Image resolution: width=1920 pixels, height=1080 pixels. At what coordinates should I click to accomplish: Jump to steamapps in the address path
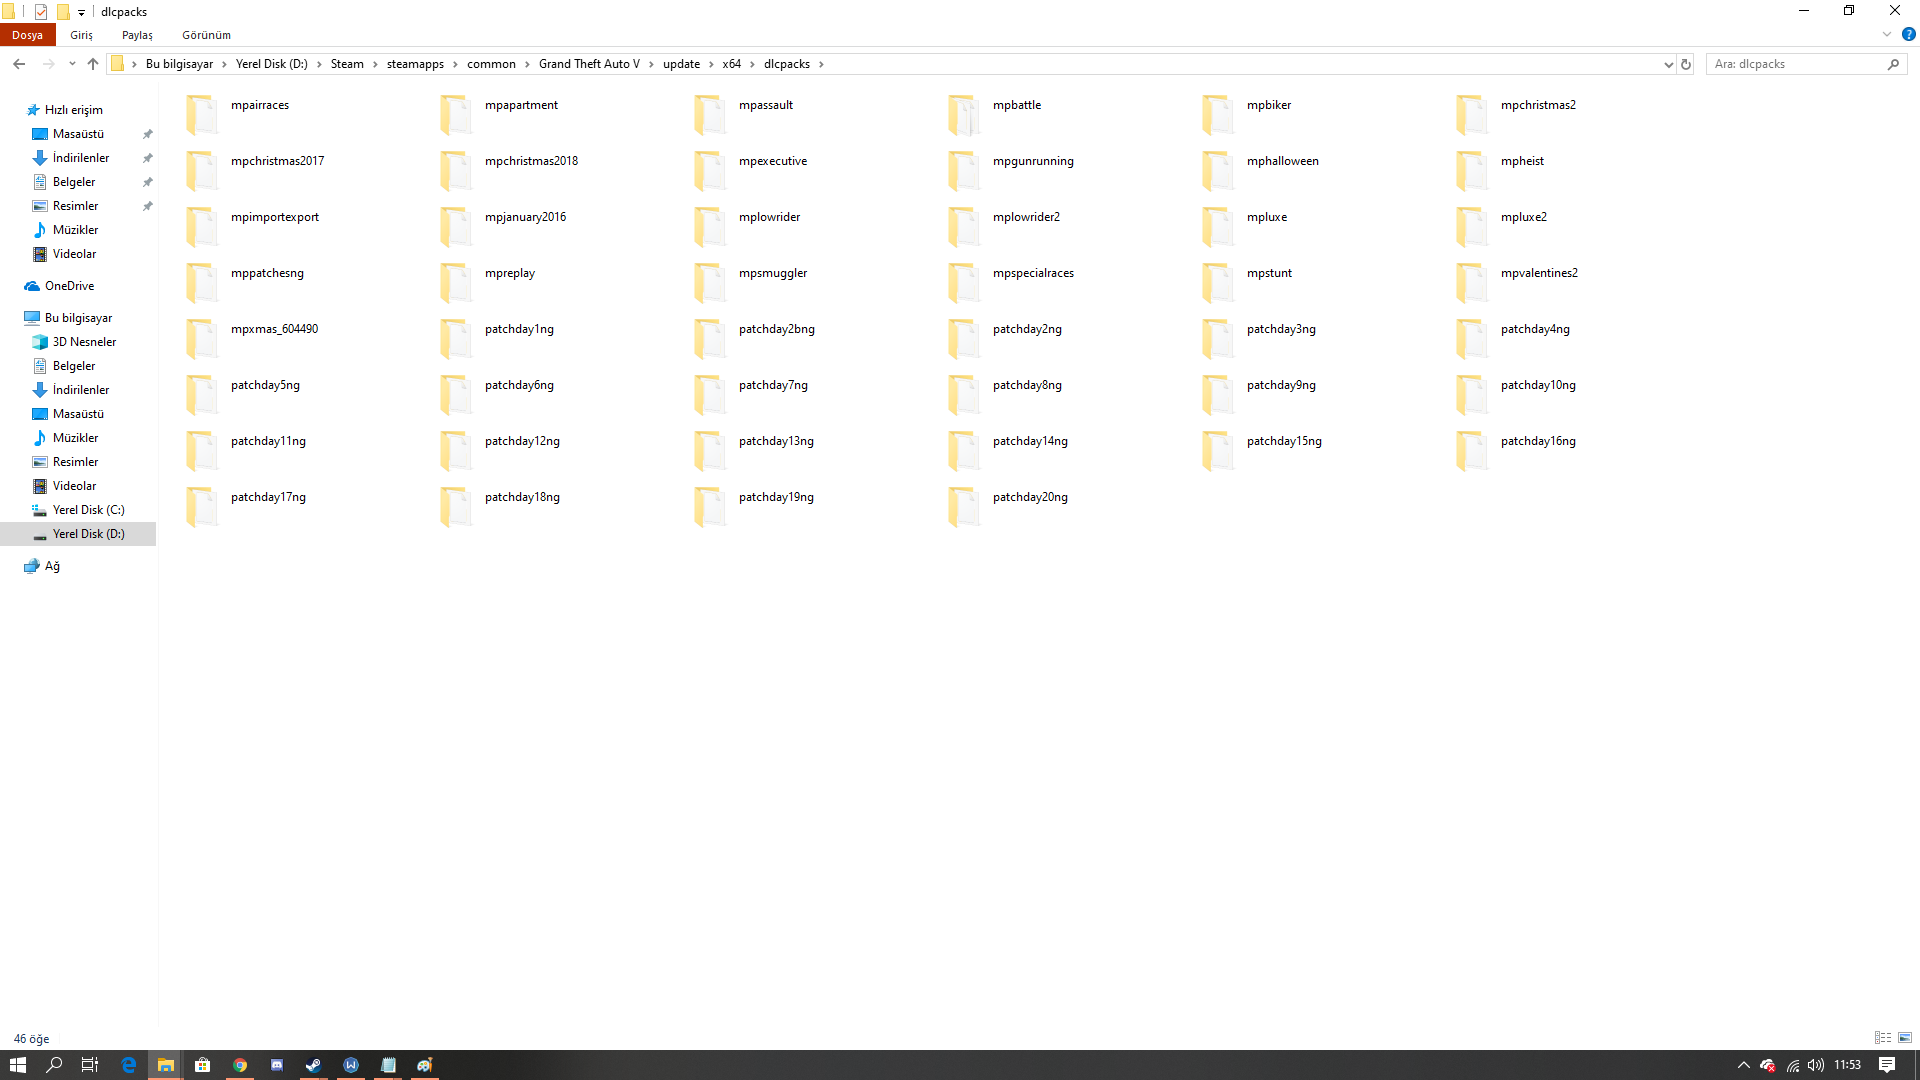tap(415, 64)
